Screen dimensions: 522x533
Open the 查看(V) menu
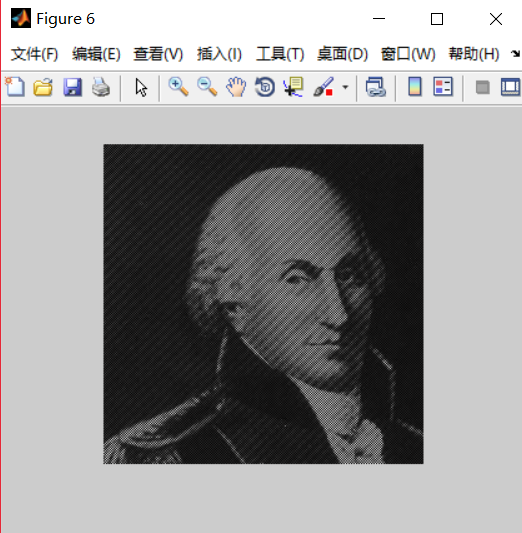click(158, 54)
